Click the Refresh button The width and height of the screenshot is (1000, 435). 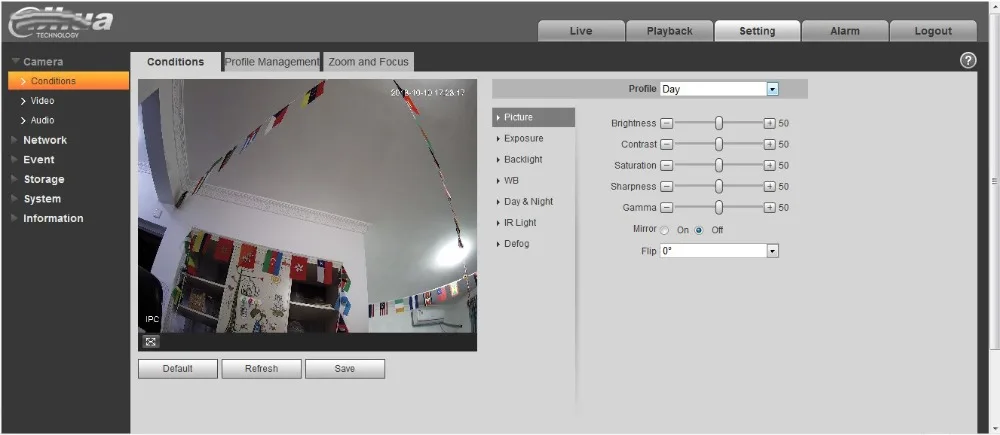click(261, 369)
